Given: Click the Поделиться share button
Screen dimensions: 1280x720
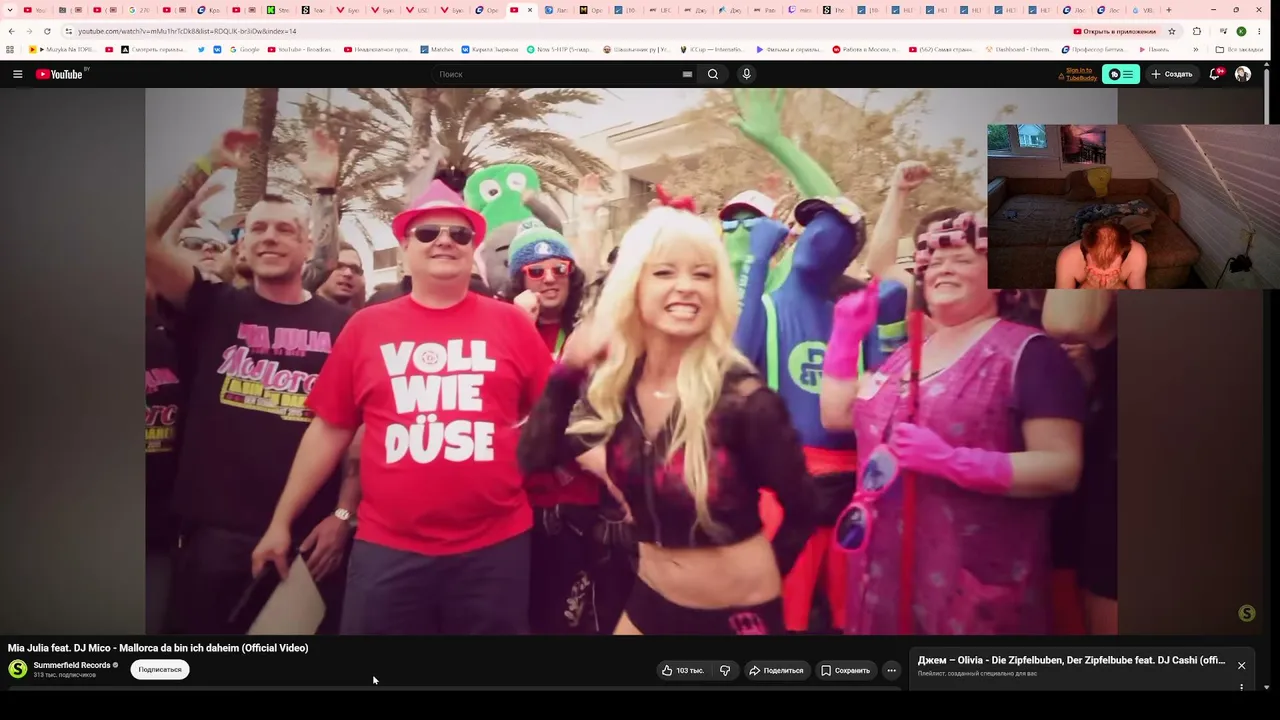Looking at the screenshot, I should tap(776, 670).
